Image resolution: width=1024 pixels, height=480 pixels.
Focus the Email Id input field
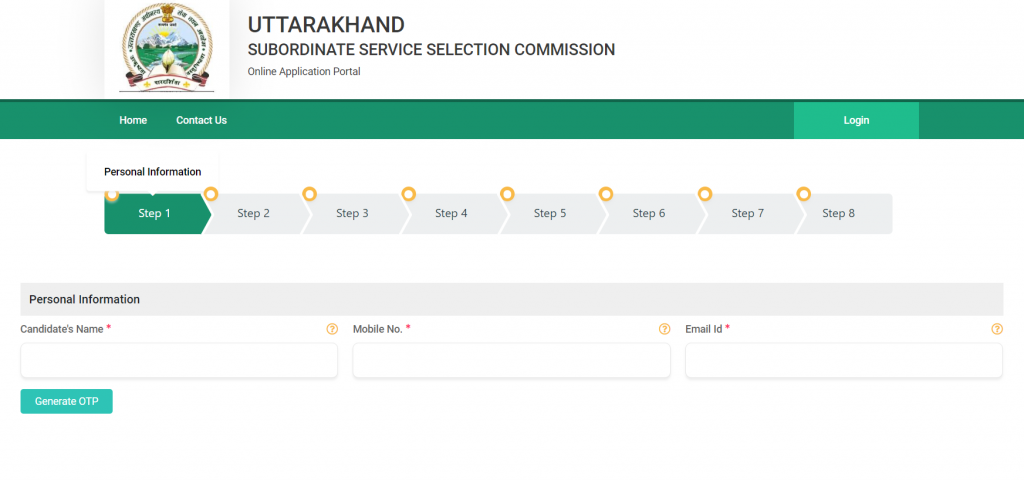(x=844, y=360)
